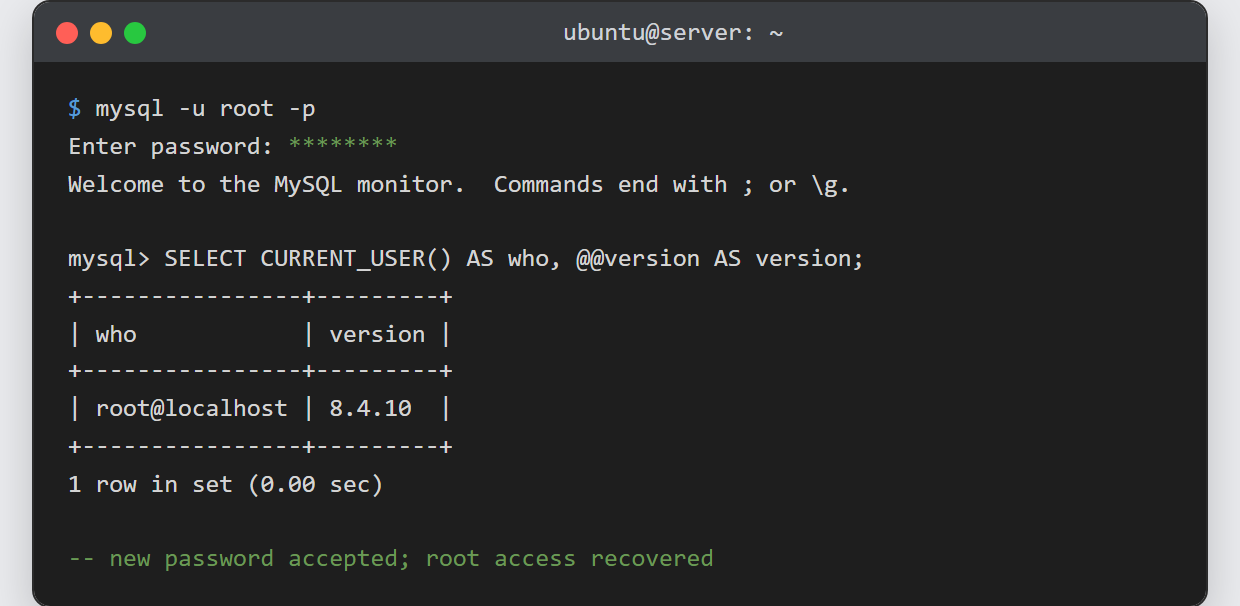Click the "Commands end with ; or \g." text
Viewport: 1240px width, 606px height.
click(x=672, y=184)
